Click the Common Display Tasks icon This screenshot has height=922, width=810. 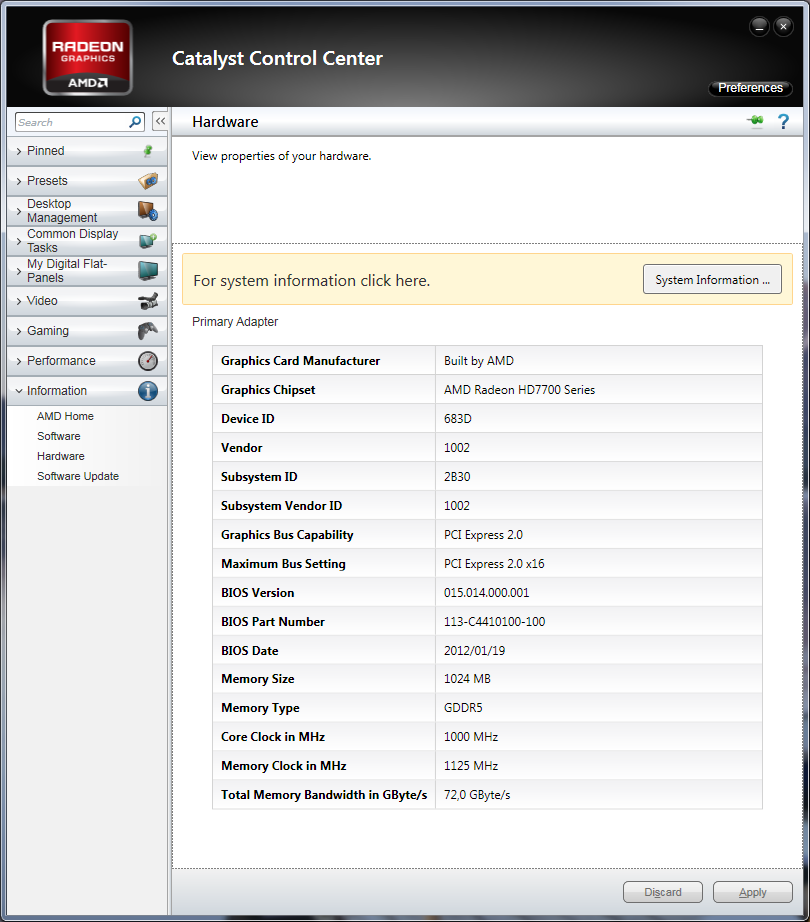[x=148, y=240]
